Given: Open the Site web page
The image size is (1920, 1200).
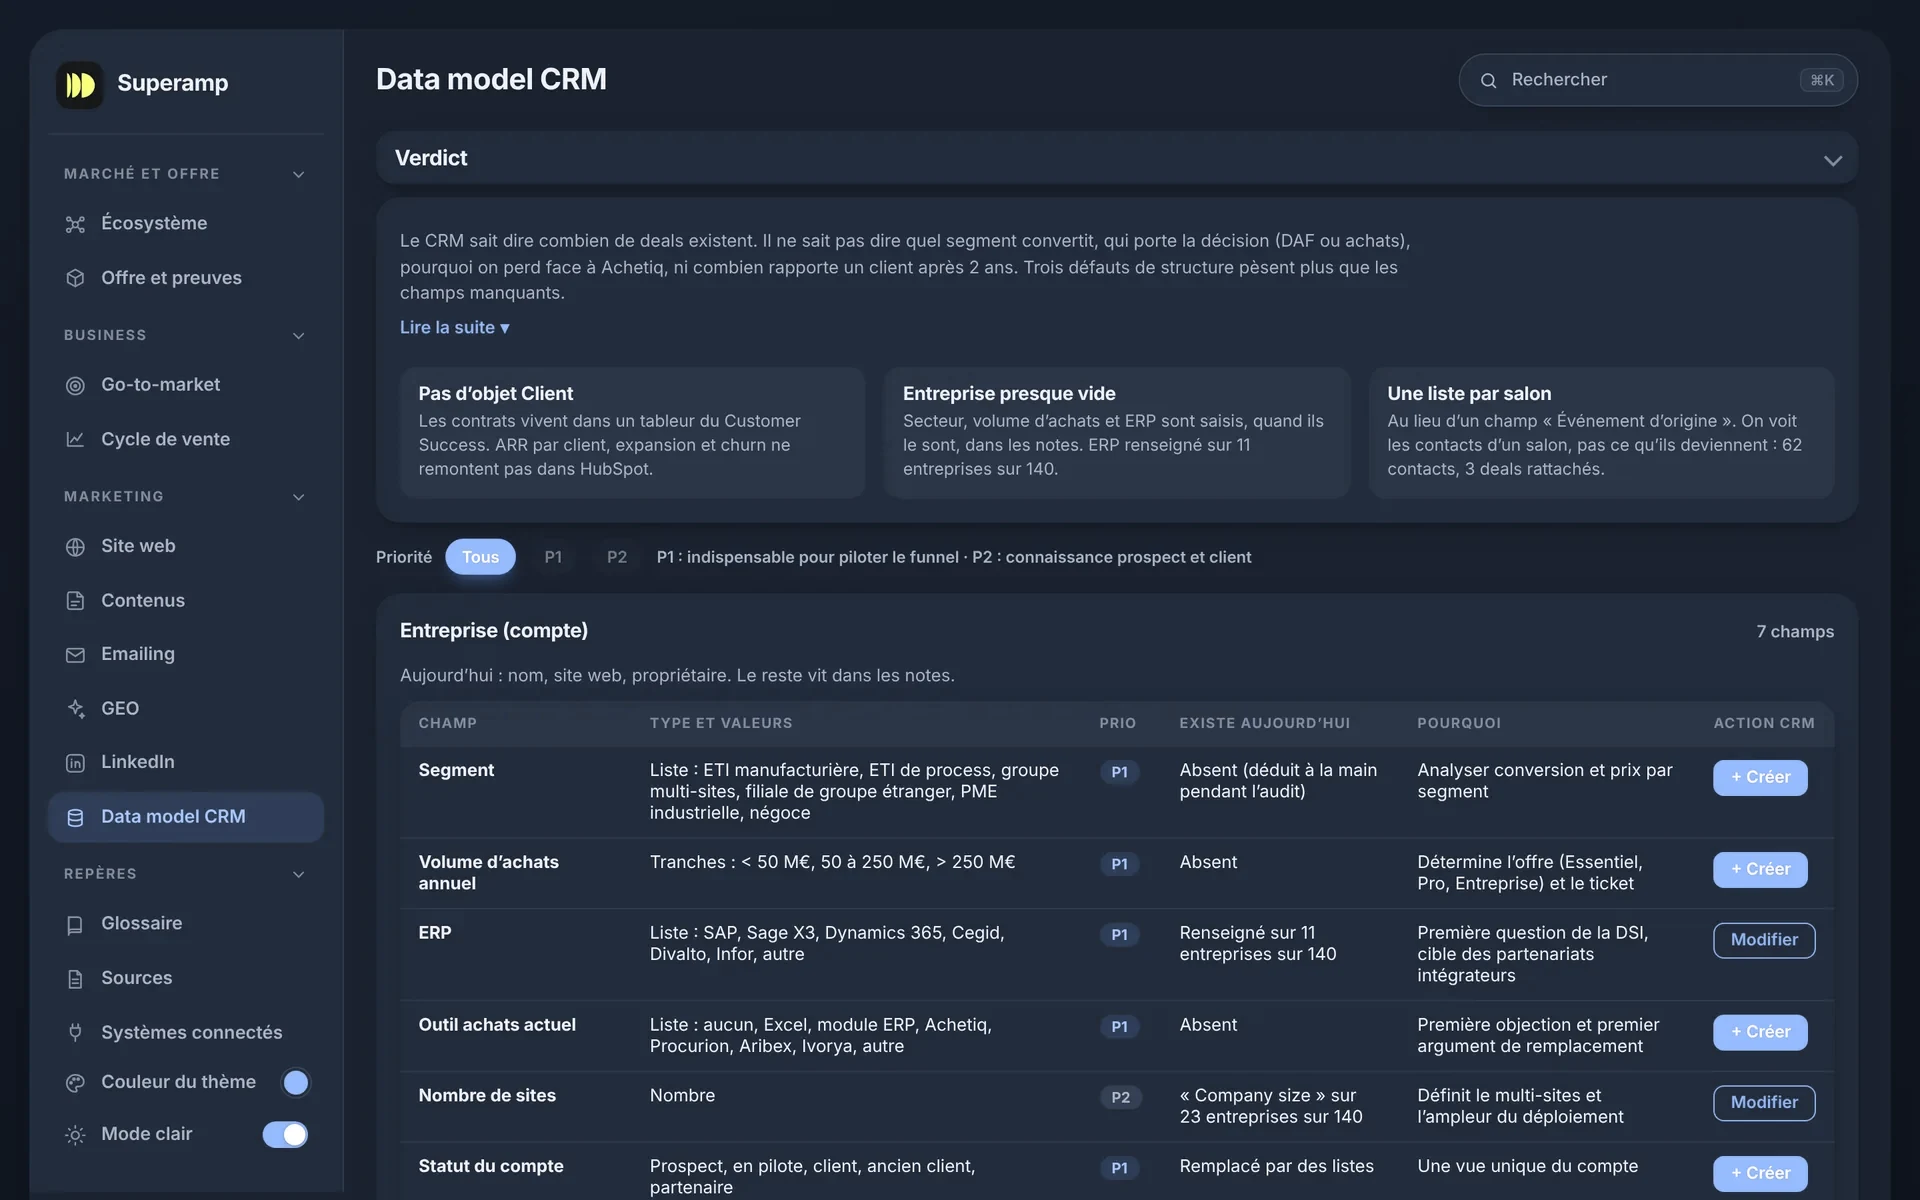Looking at the screenshot, I should tap(186, 546).
